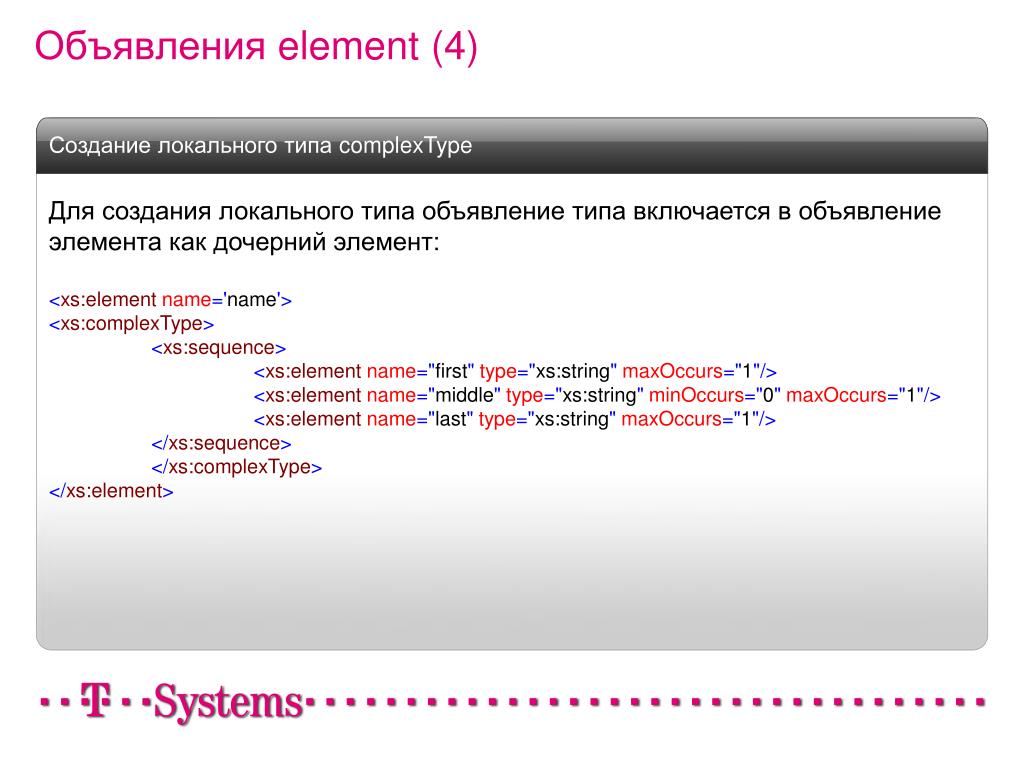Click the slide title "Объявления element (4)"
This screenshot has height=768, width=1024.
(x=256, y=46)
